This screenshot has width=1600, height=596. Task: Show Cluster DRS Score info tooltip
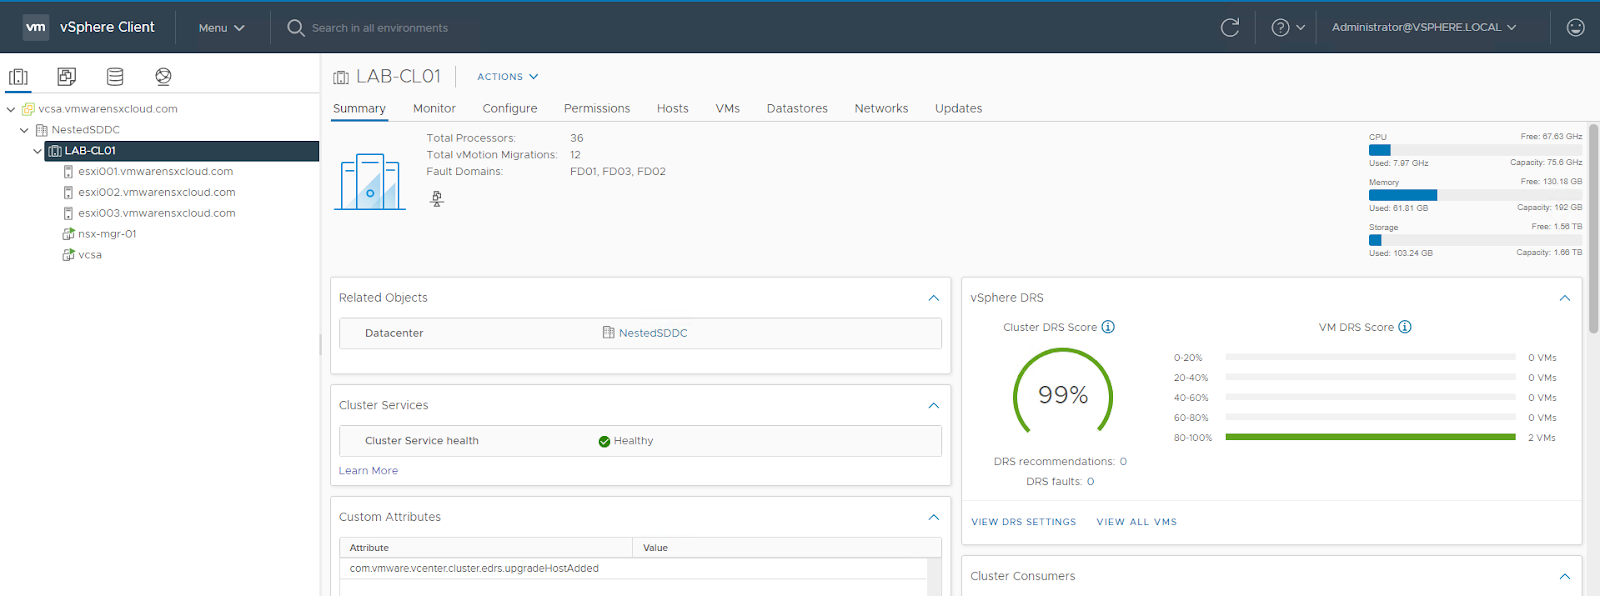click(1108, 327)
